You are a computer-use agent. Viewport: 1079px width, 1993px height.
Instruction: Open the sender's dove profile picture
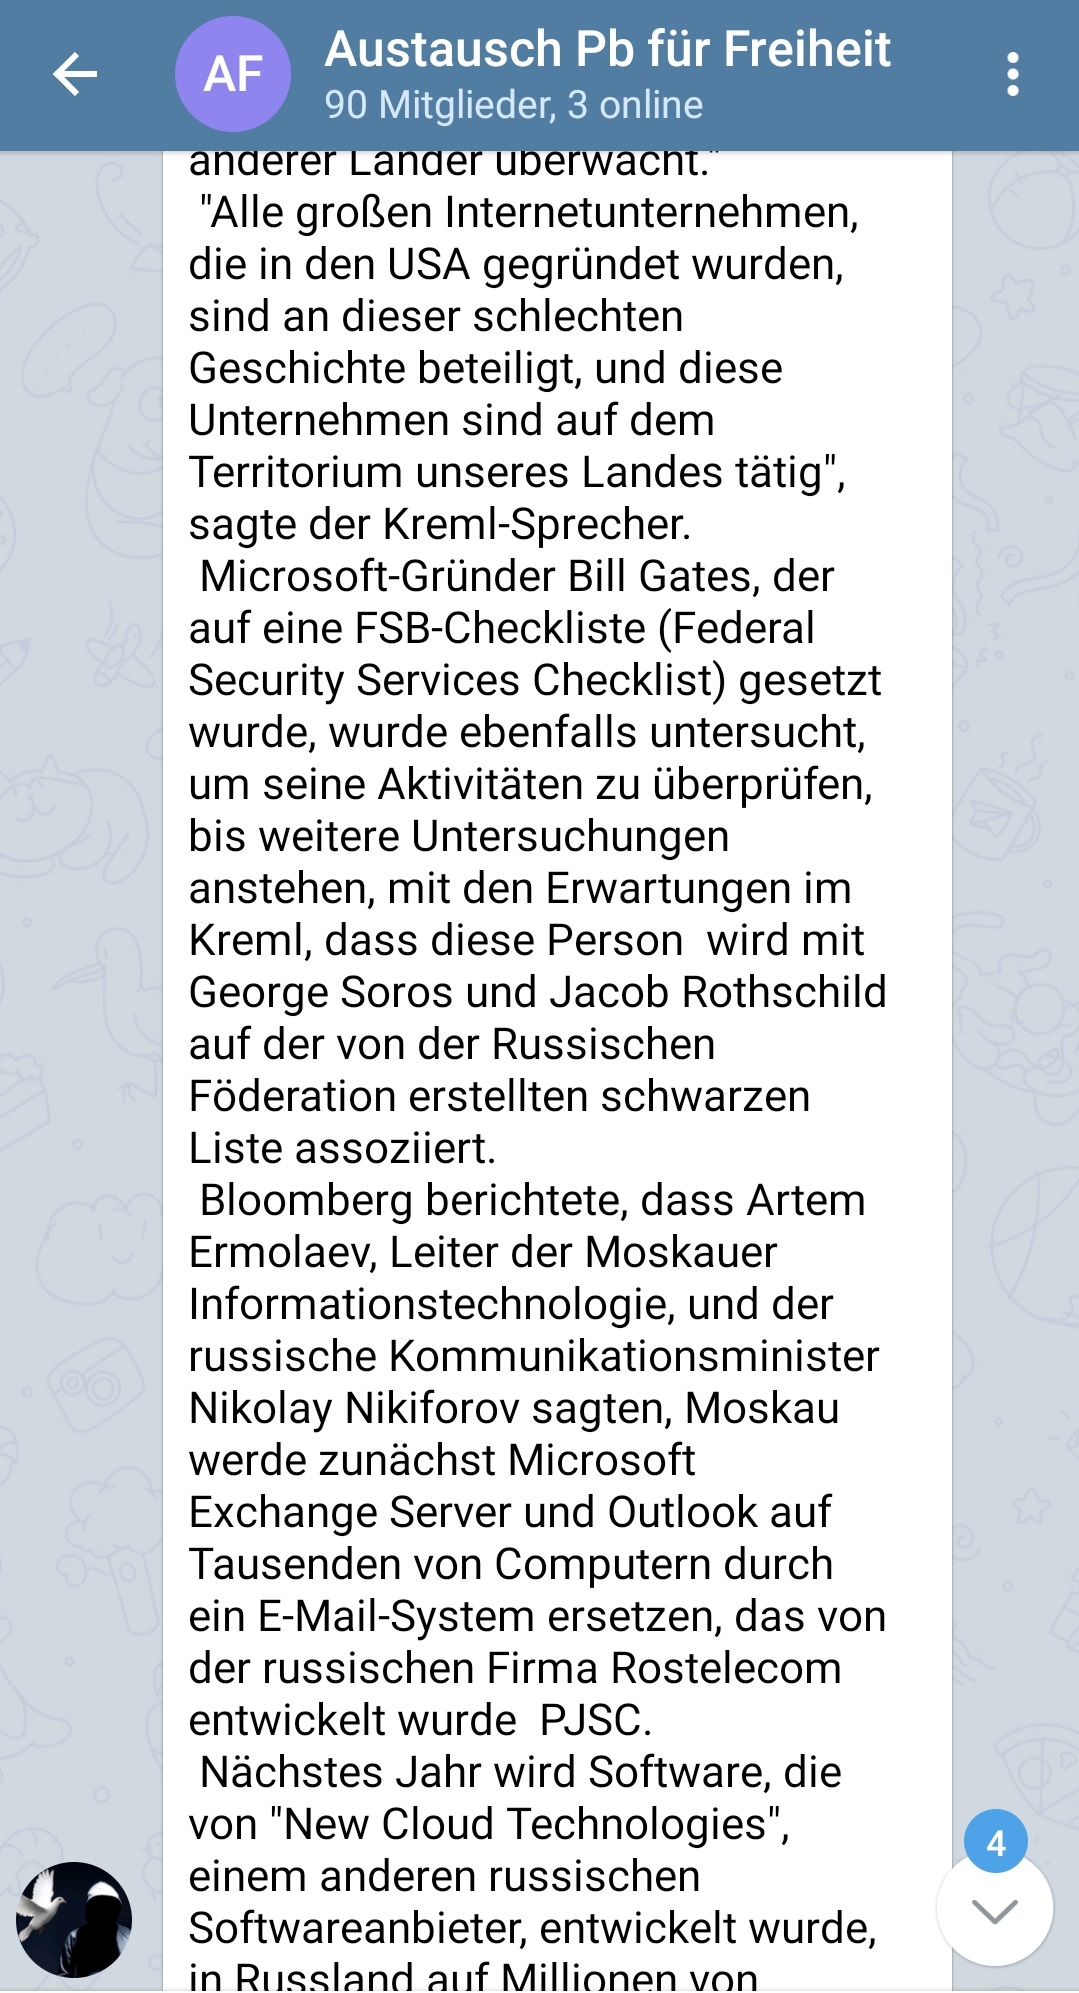click(x=74, y=1919)
